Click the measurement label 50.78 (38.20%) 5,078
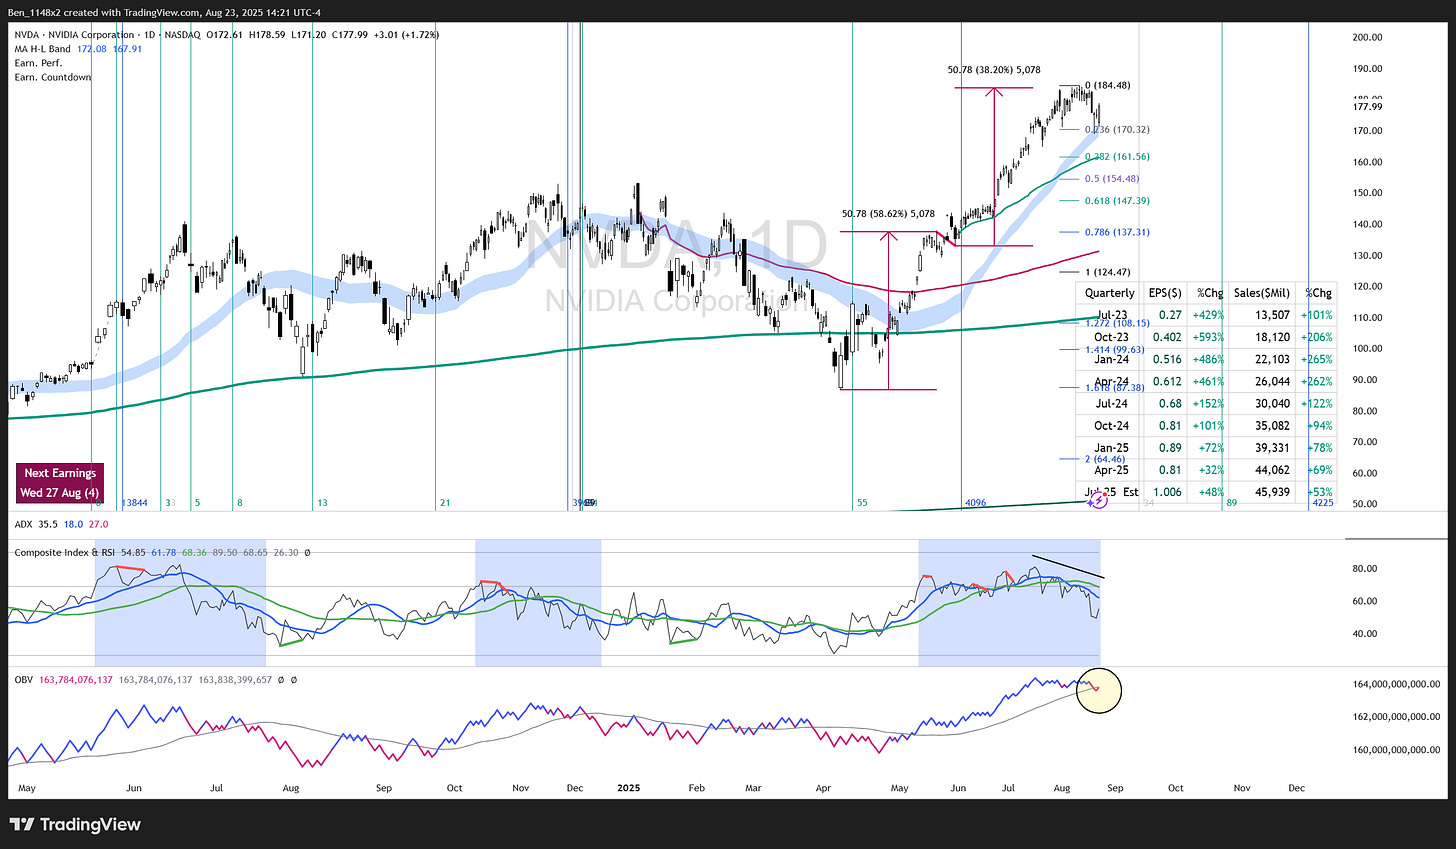This screenshot has width=1456, height=849. tap(994, 70)
